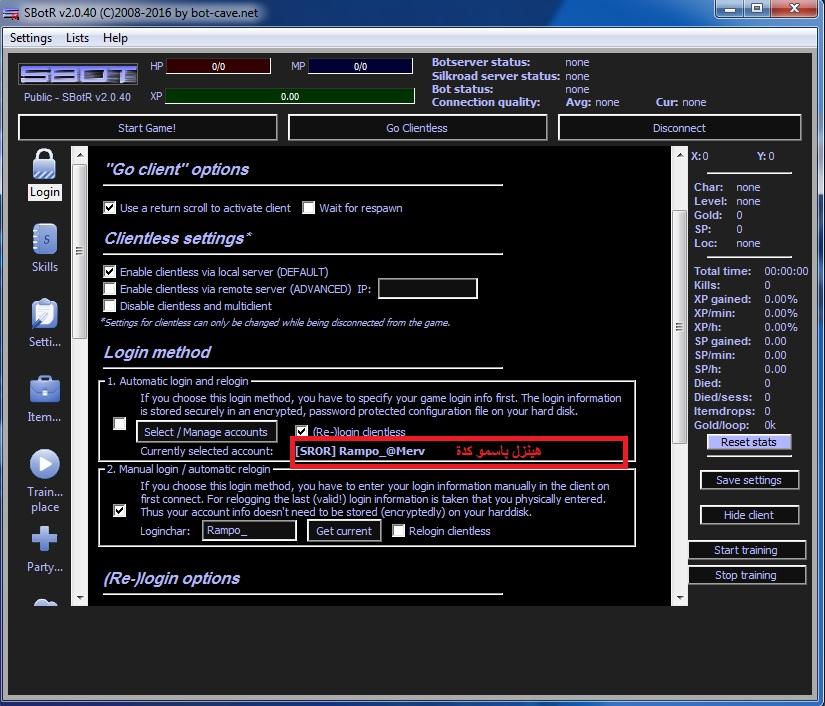Toggle Wait for respawn checkbox
Screen dimensions: 825x706
(308, 208)
